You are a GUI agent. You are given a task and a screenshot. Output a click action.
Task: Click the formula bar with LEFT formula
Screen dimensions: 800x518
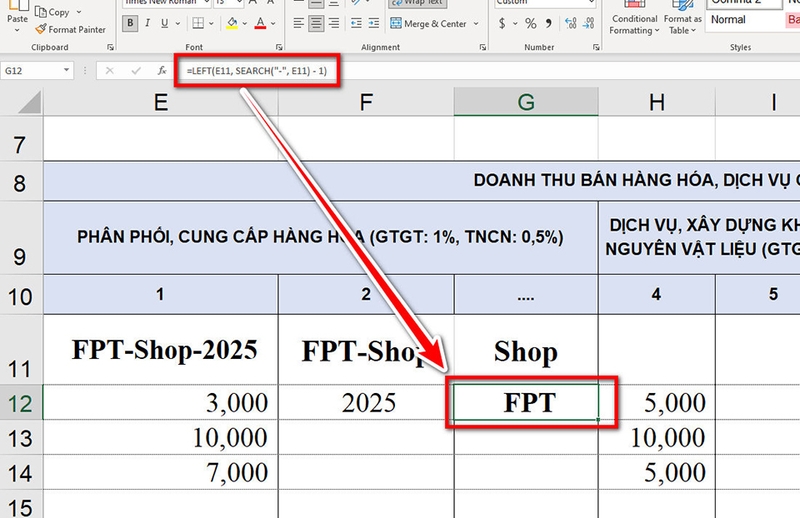pyautogui.click(x=487, y=70)
